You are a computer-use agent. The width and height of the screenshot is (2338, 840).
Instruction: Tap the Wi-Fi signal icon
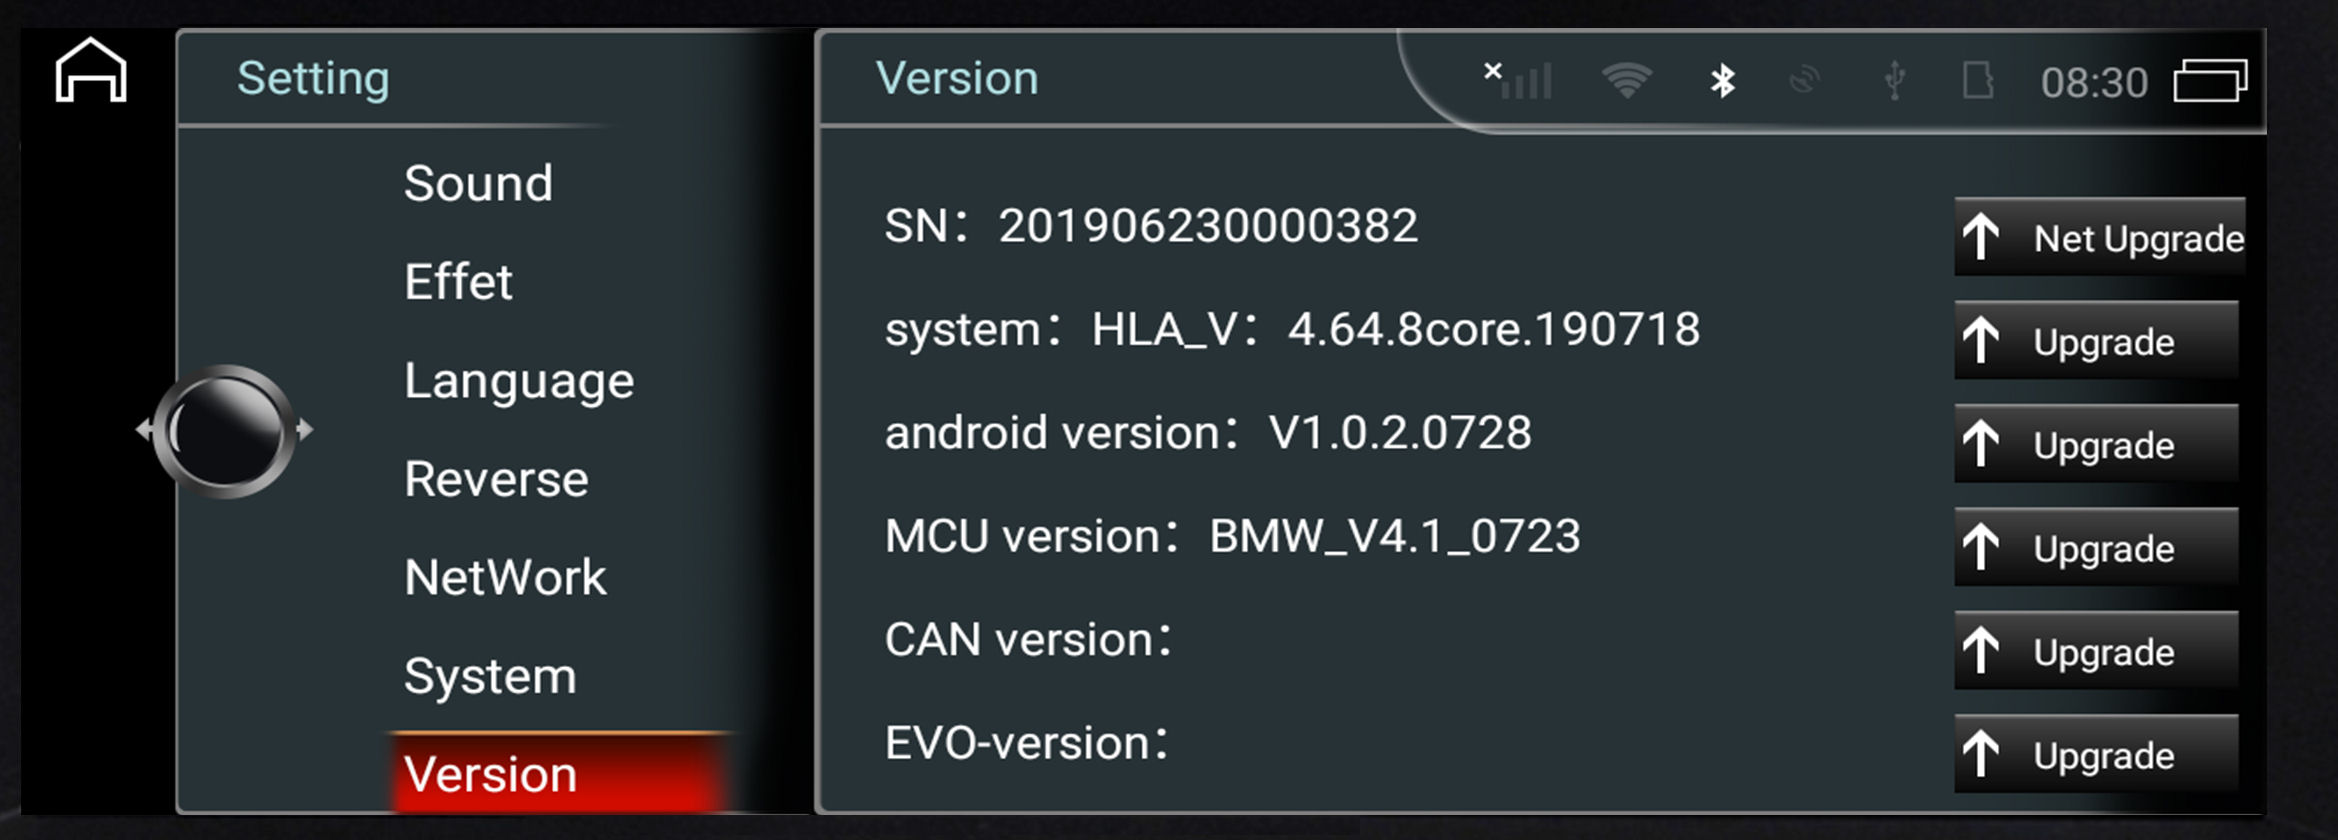coord(1627,81)
